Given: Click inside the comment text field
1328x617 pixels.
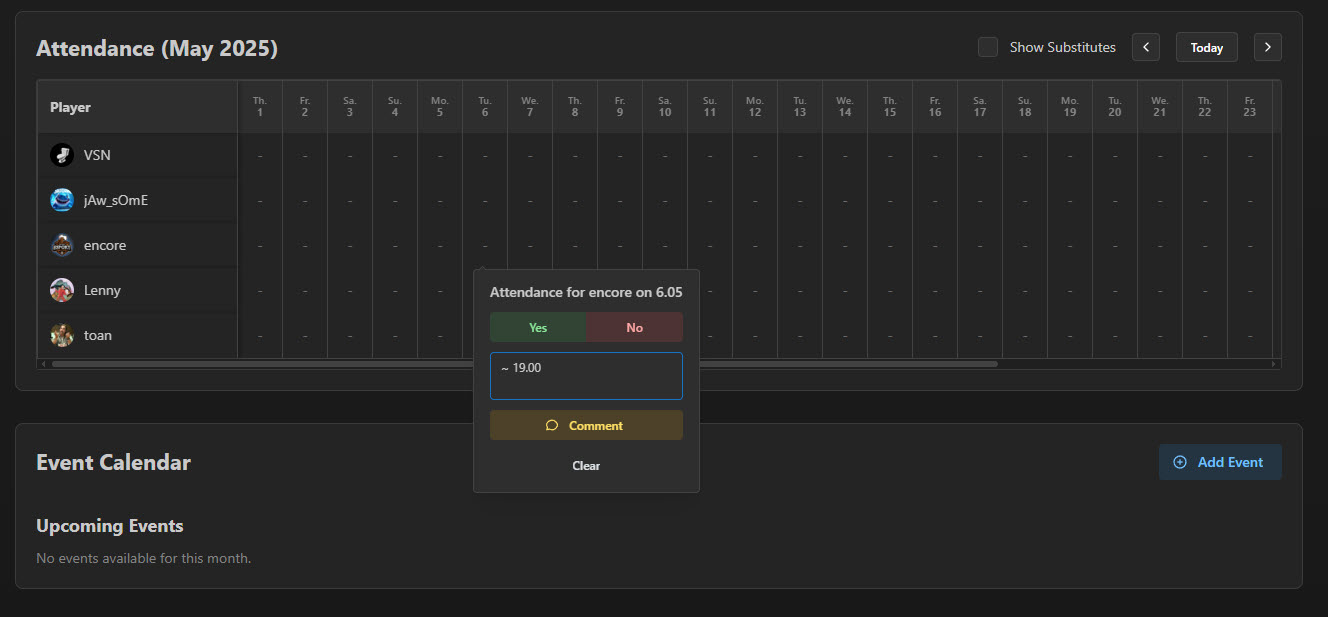Looking at the screenshot, I should click(x=586, y=376).
